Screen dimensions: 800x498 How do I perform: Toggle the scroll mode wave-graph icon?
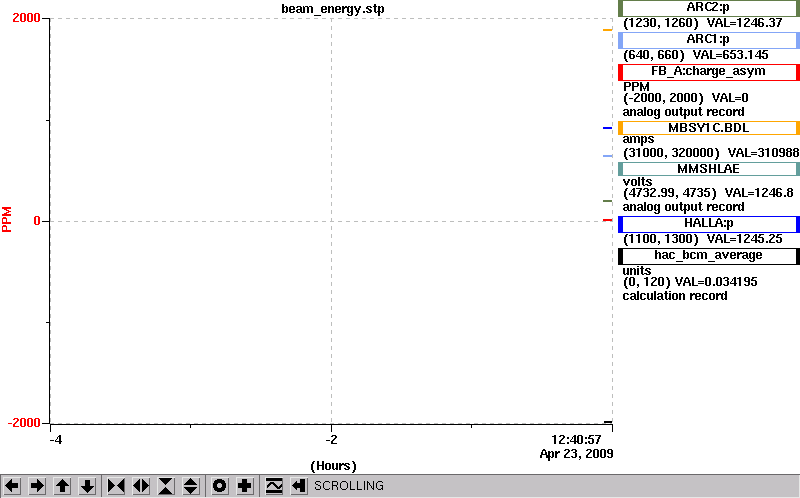[274, 486]
